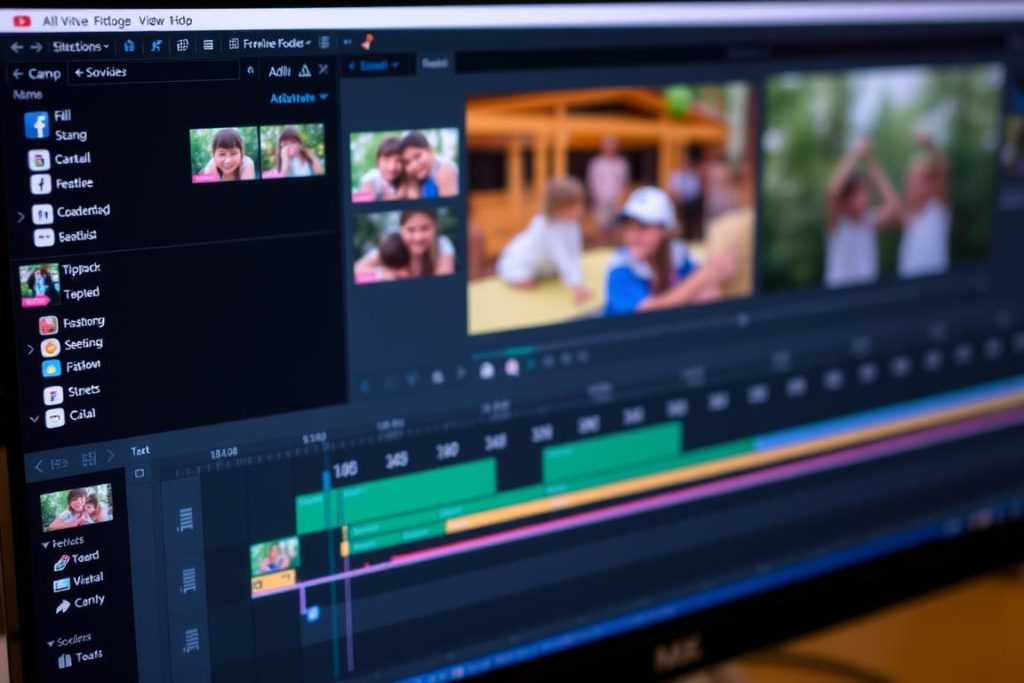Click the back arrow in the media panel

tap(17, 73)
